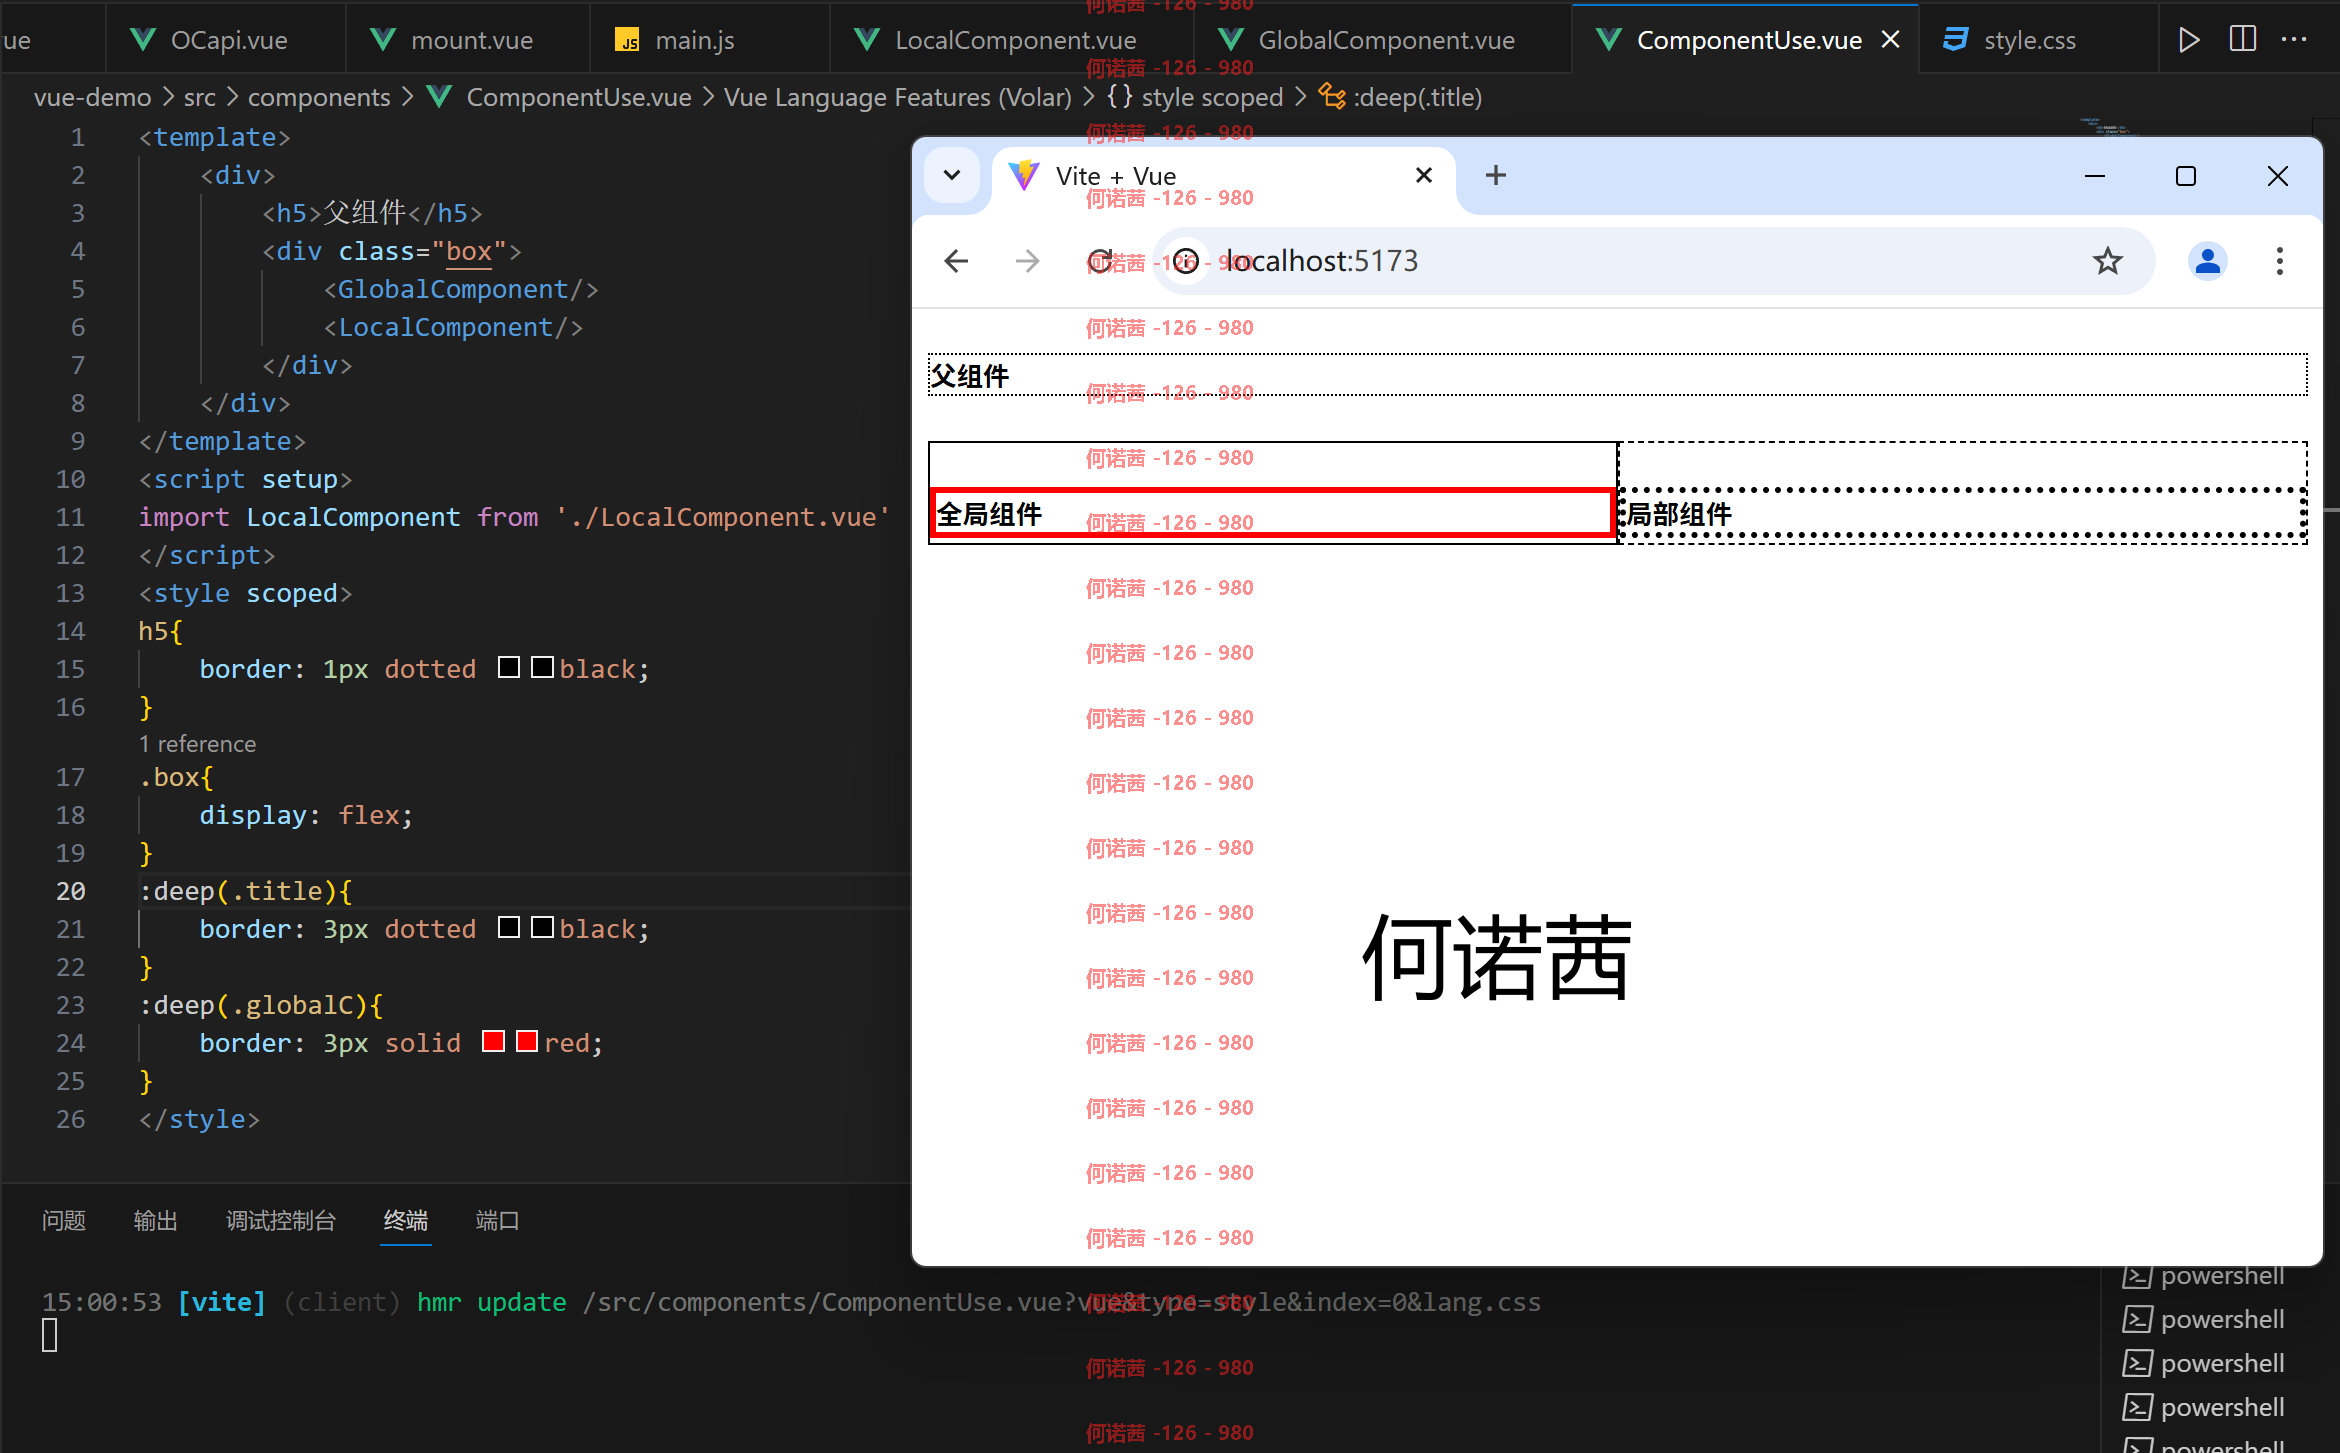Switch to the OCapi.vue tab
The height and width of the screenshot is (1453, 2340).
tap(226, 40)
